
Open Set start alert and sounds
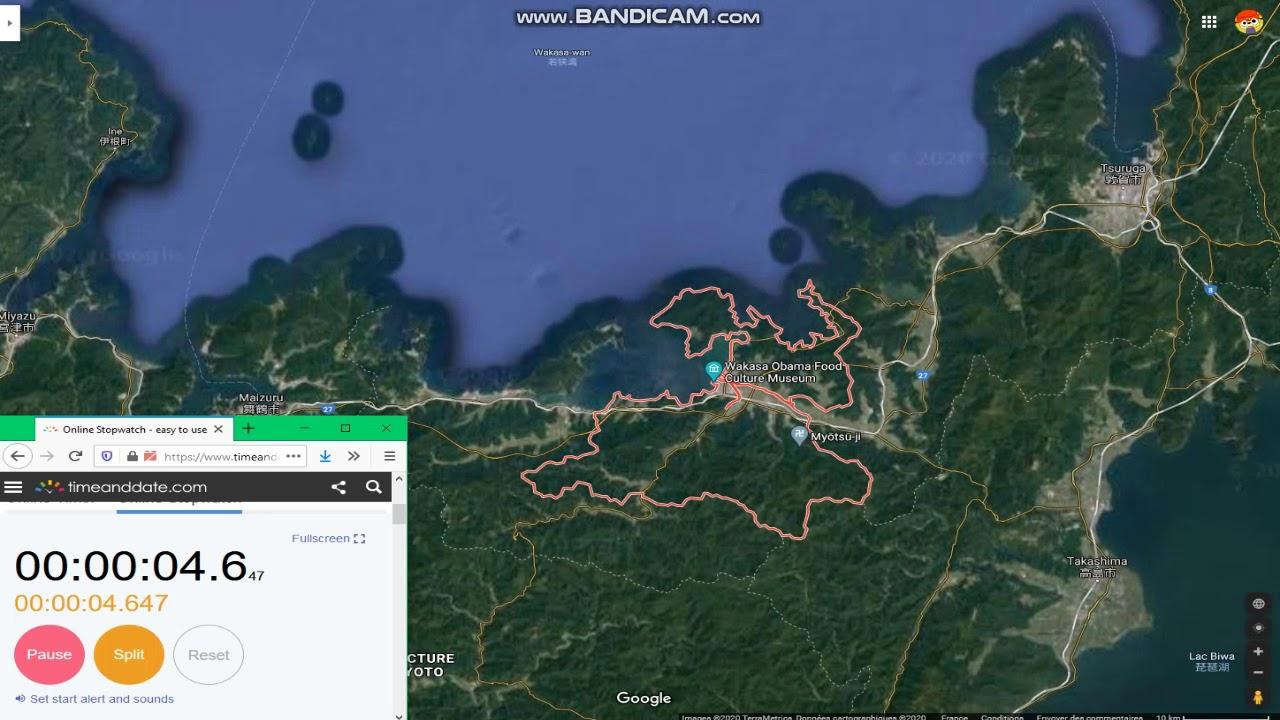click(x=100, y=699)
